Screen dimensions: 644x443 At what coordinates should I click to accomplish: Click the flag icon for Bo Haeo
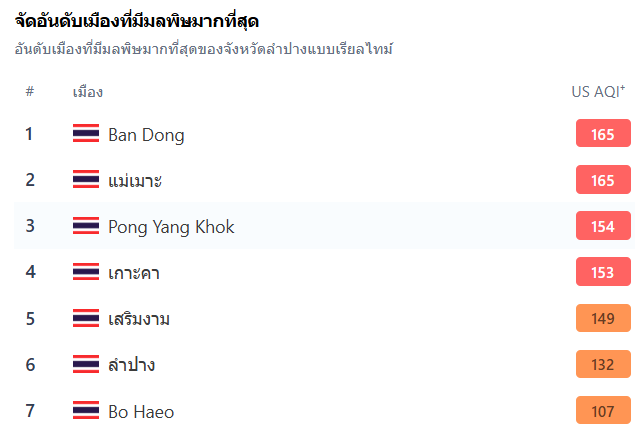pyautogui.click(x=86, y=411)
